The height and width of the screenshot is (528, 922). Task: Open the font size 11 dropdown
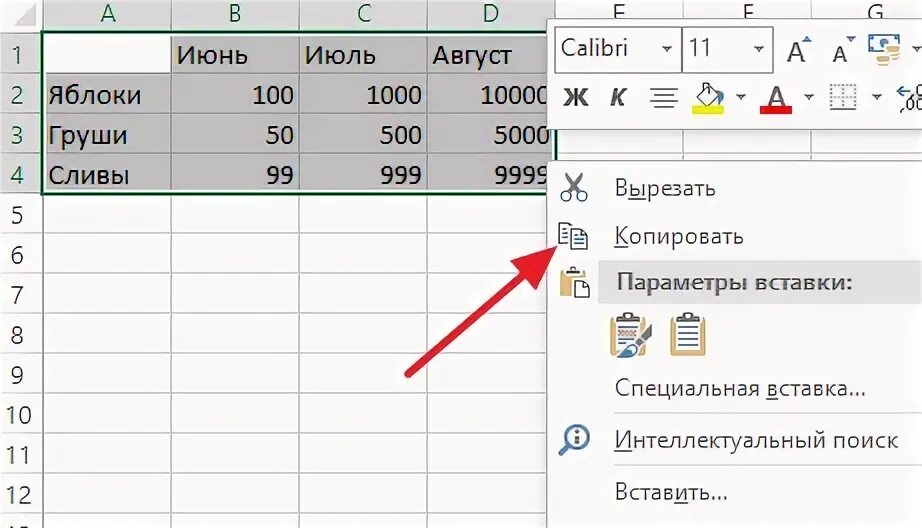click(759, 49)
